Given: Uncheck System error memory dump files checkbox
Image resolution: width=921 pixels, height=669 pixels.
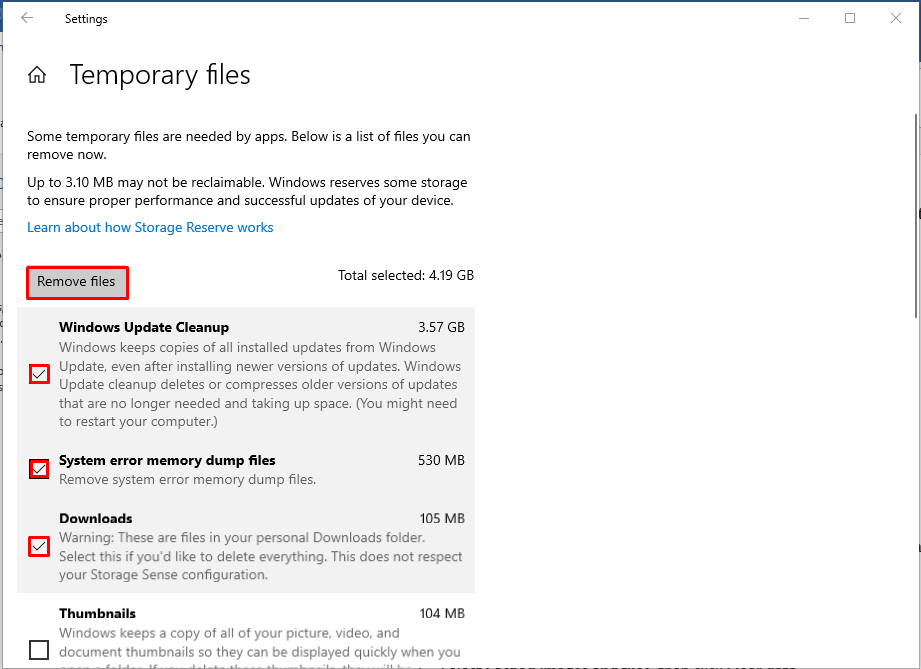Looking at the screenshot, I should (x=39, y=468).
